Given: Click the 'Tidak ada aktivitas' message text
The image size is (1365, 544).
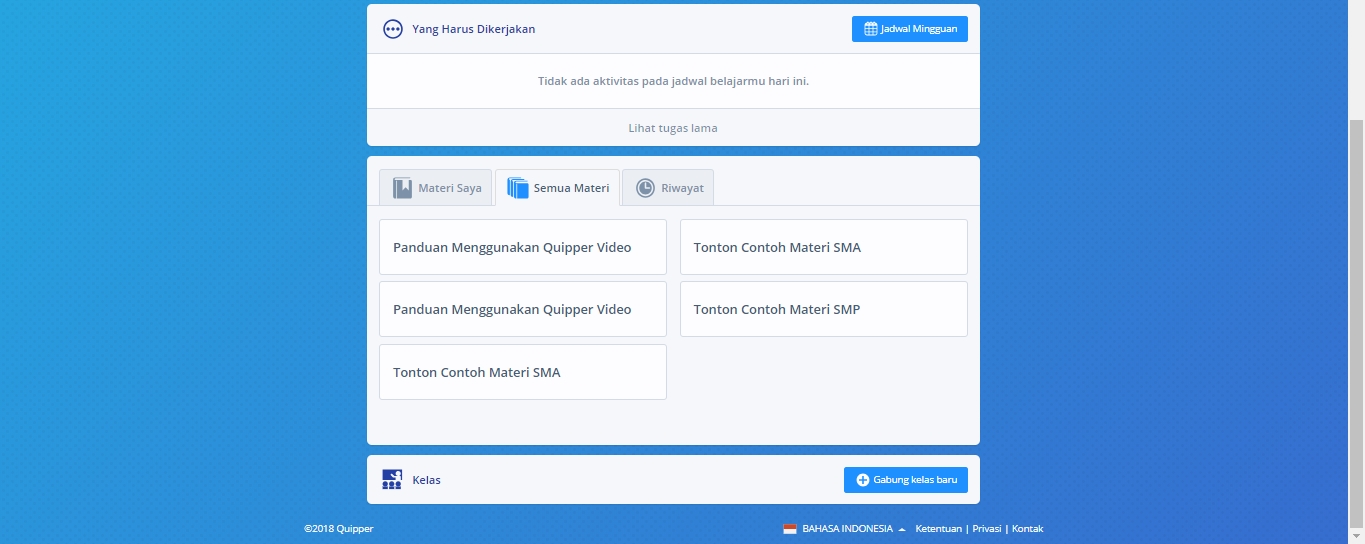Looking at the screenshot, I should [673, 81].
